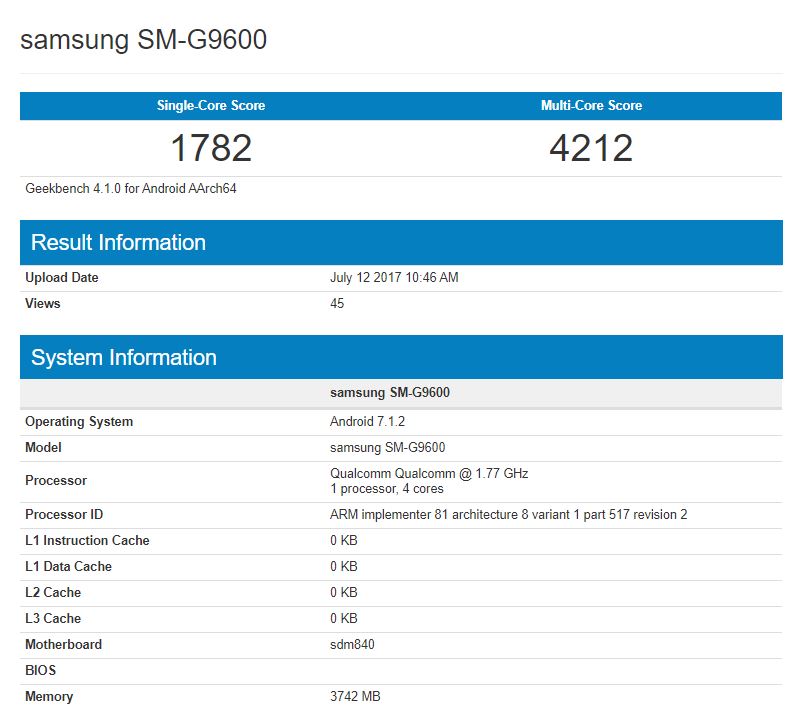Click the multi-core score value 4212
The width and height of the screenshot is (794, 719).
coord(591,148)
